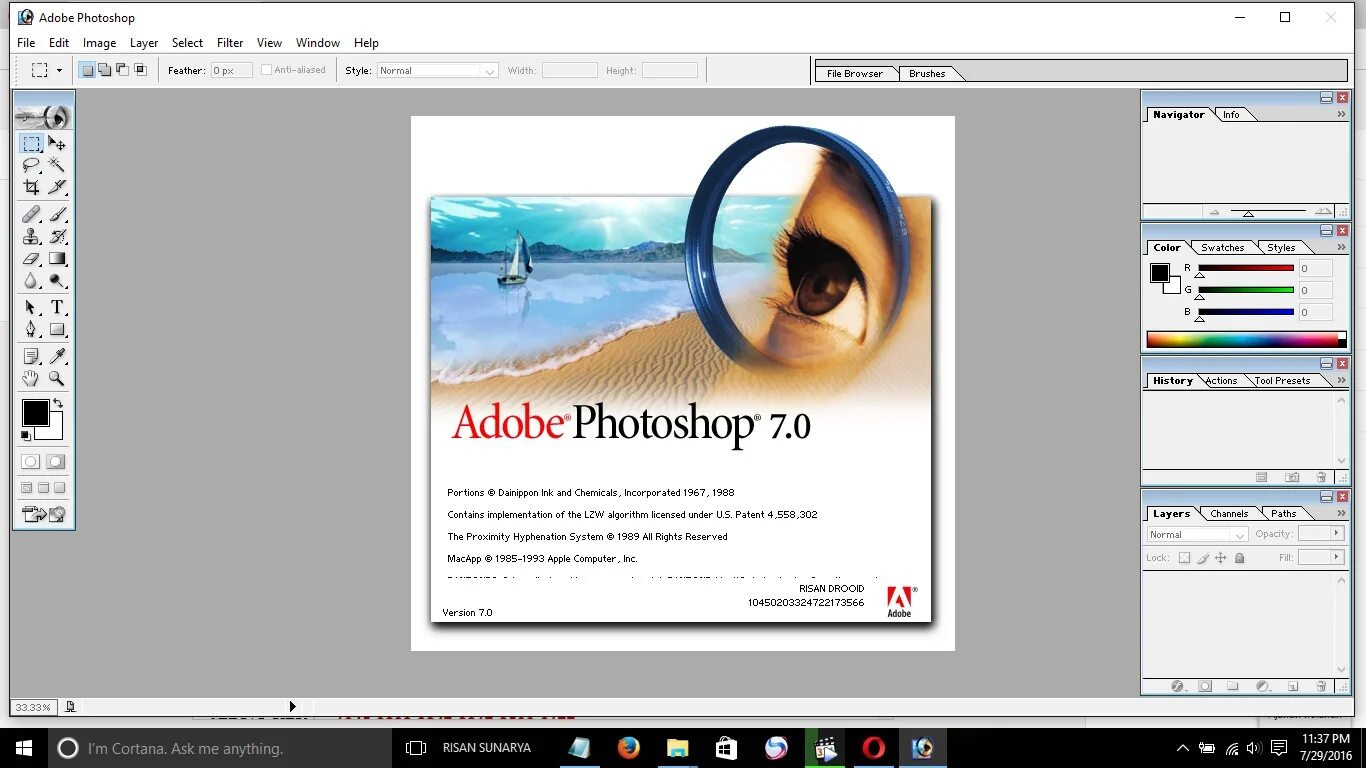Open Firefox from the taskbar
Viewport: 1366px width, 768px height.
(628, 748)
